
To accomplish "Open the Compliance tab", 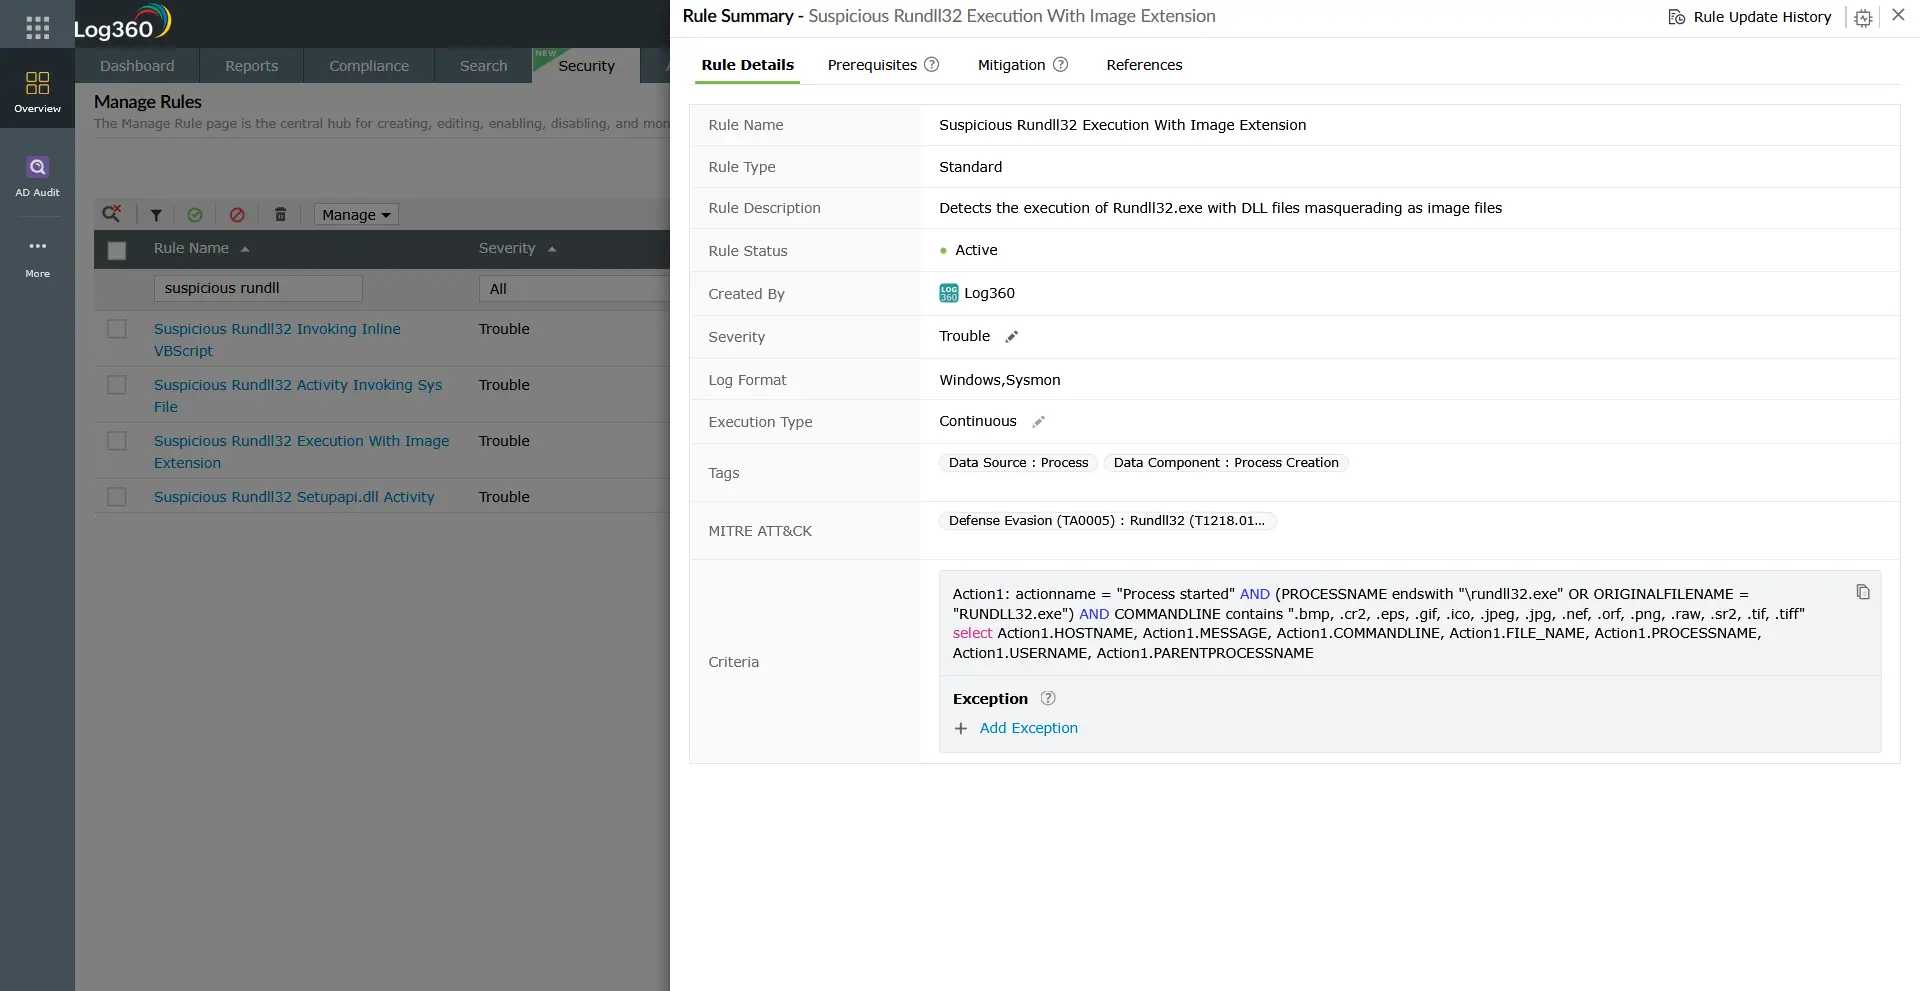I will click(x=369, y=66).
